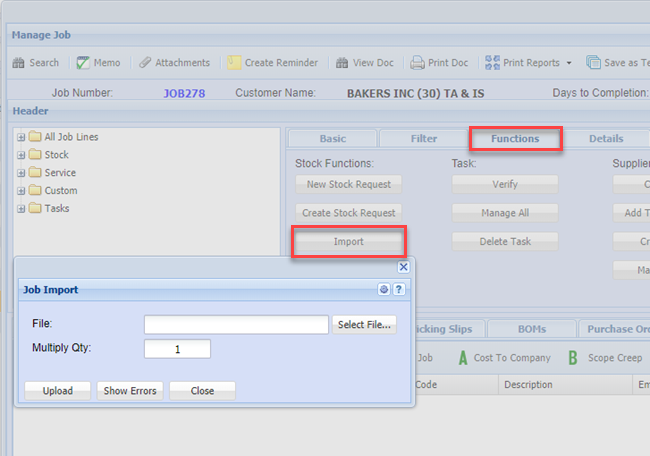Expand the Stock folder node
Screen dimensions: 650x456
click(20, 155)
